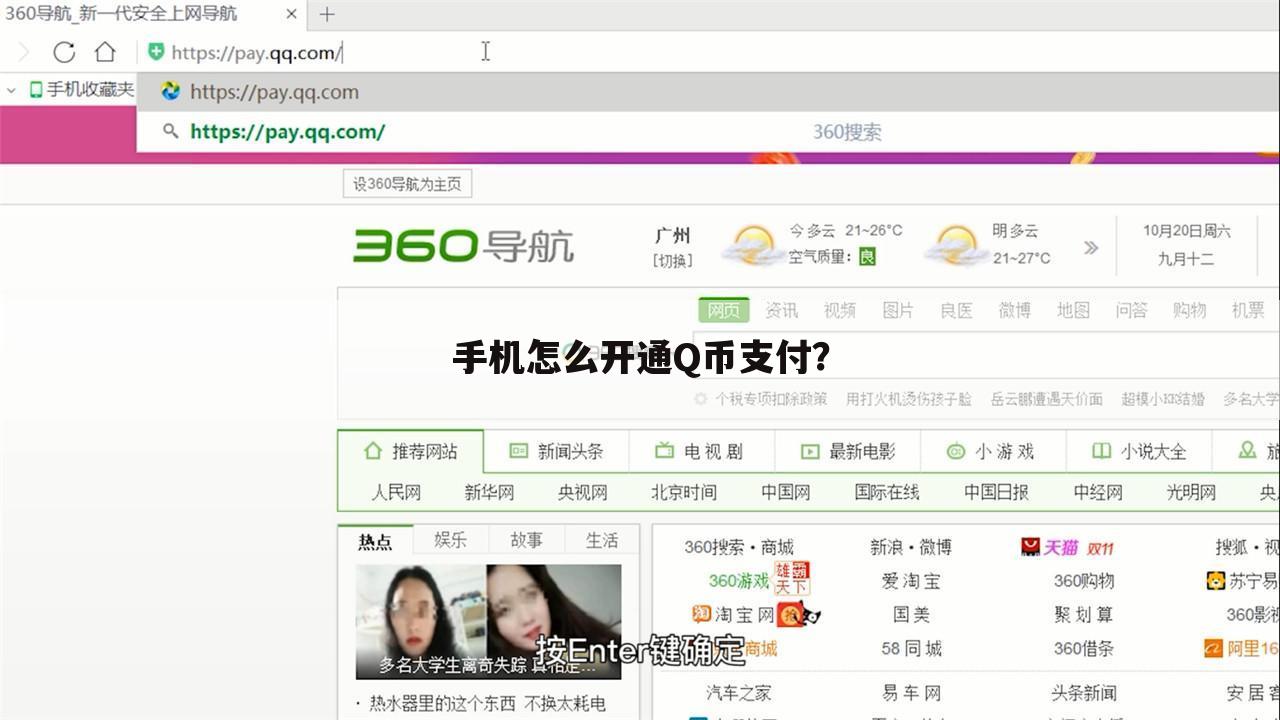Image resolution: width=1280 pixels, height=720 pixels.
Task: Open the 360导航 logo
Action: (x=463, y=245)
